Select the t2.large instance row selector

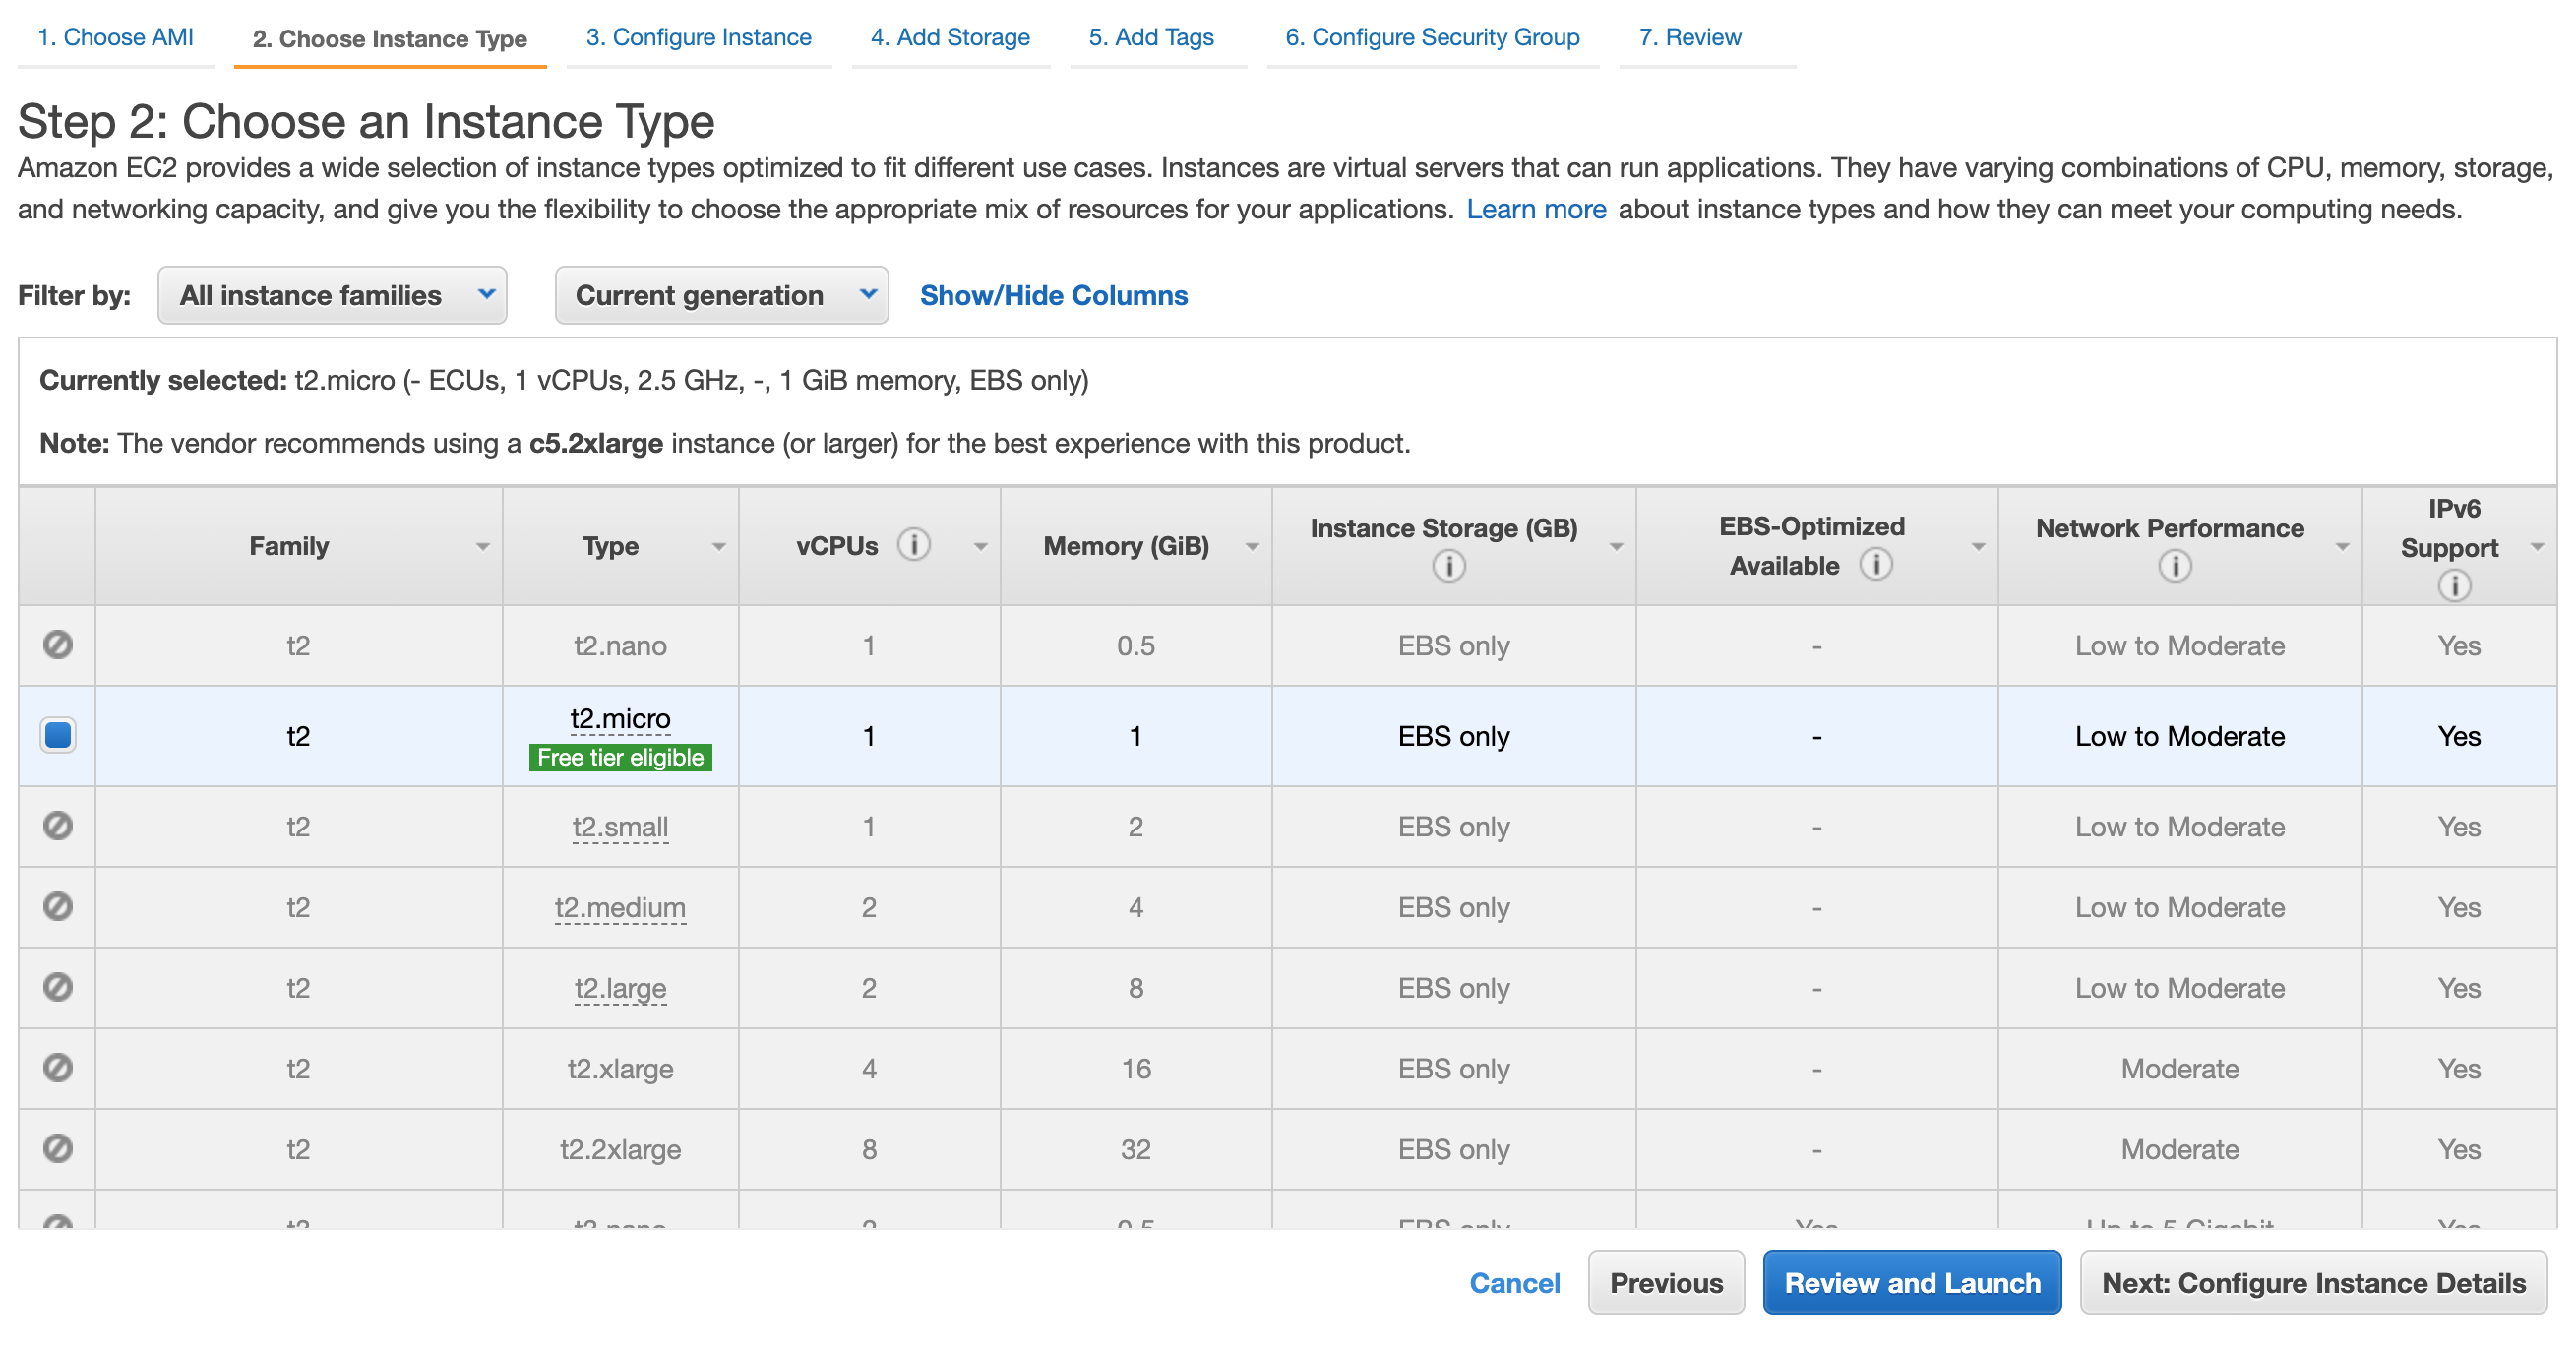57,988
